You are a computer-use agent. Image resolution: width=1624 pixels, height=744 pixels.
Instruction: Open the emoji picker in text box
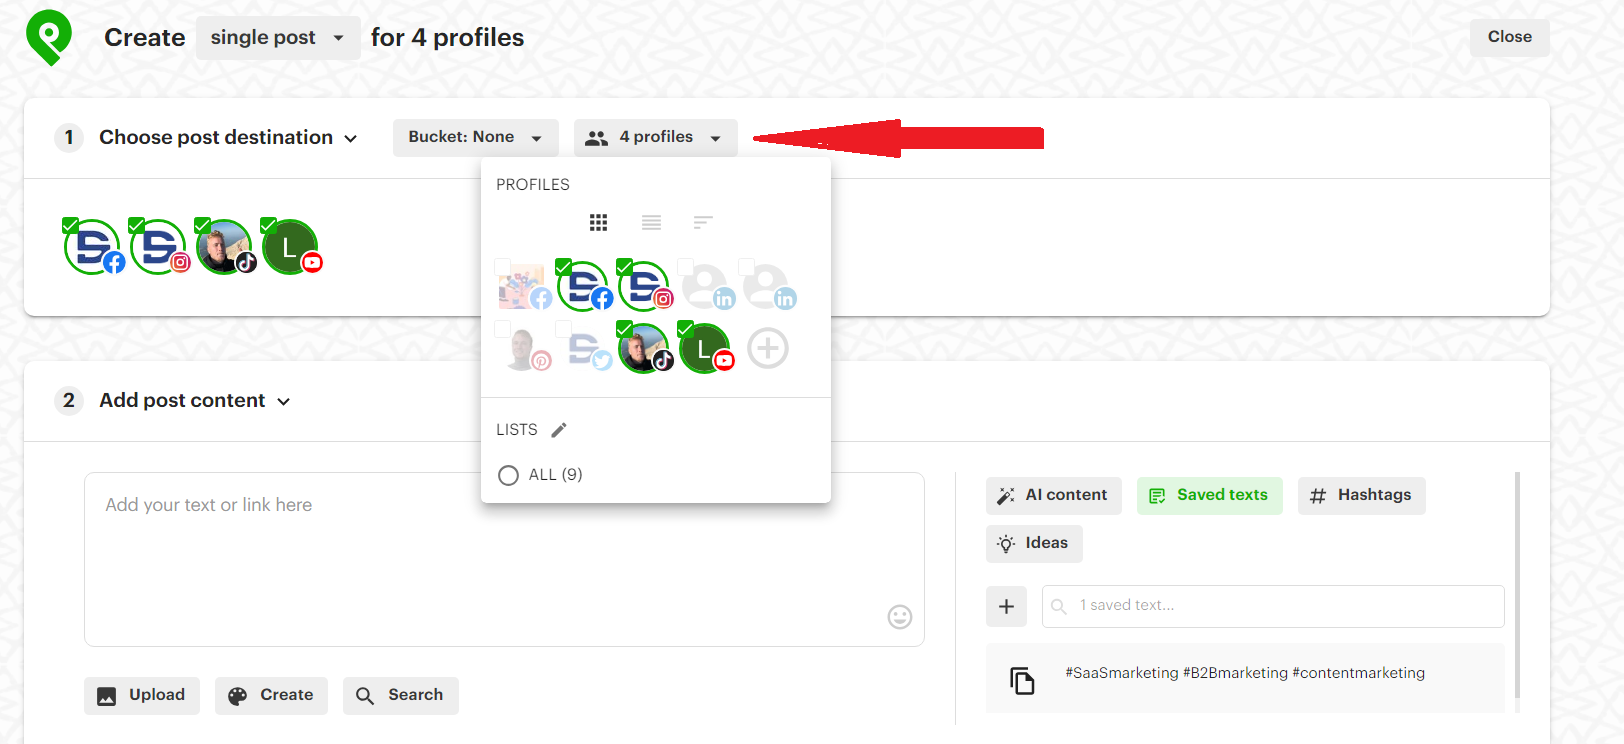coord(899,617)
